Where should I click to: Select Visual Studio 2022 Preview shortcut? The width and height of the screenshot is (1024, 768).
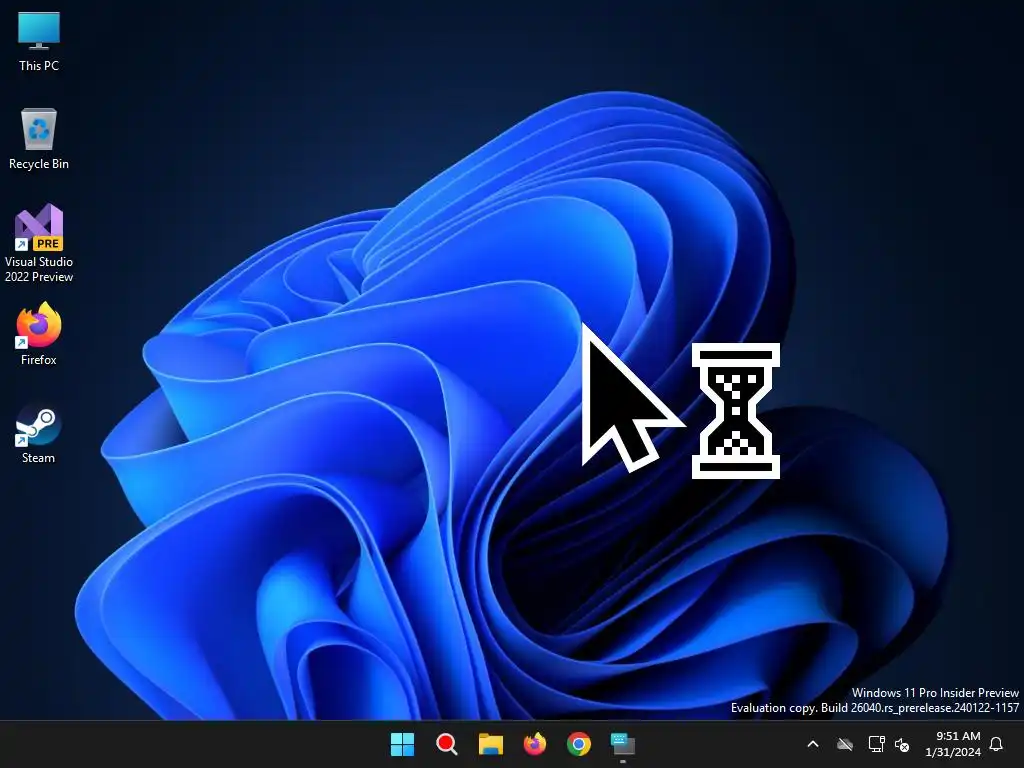[39, 243]
